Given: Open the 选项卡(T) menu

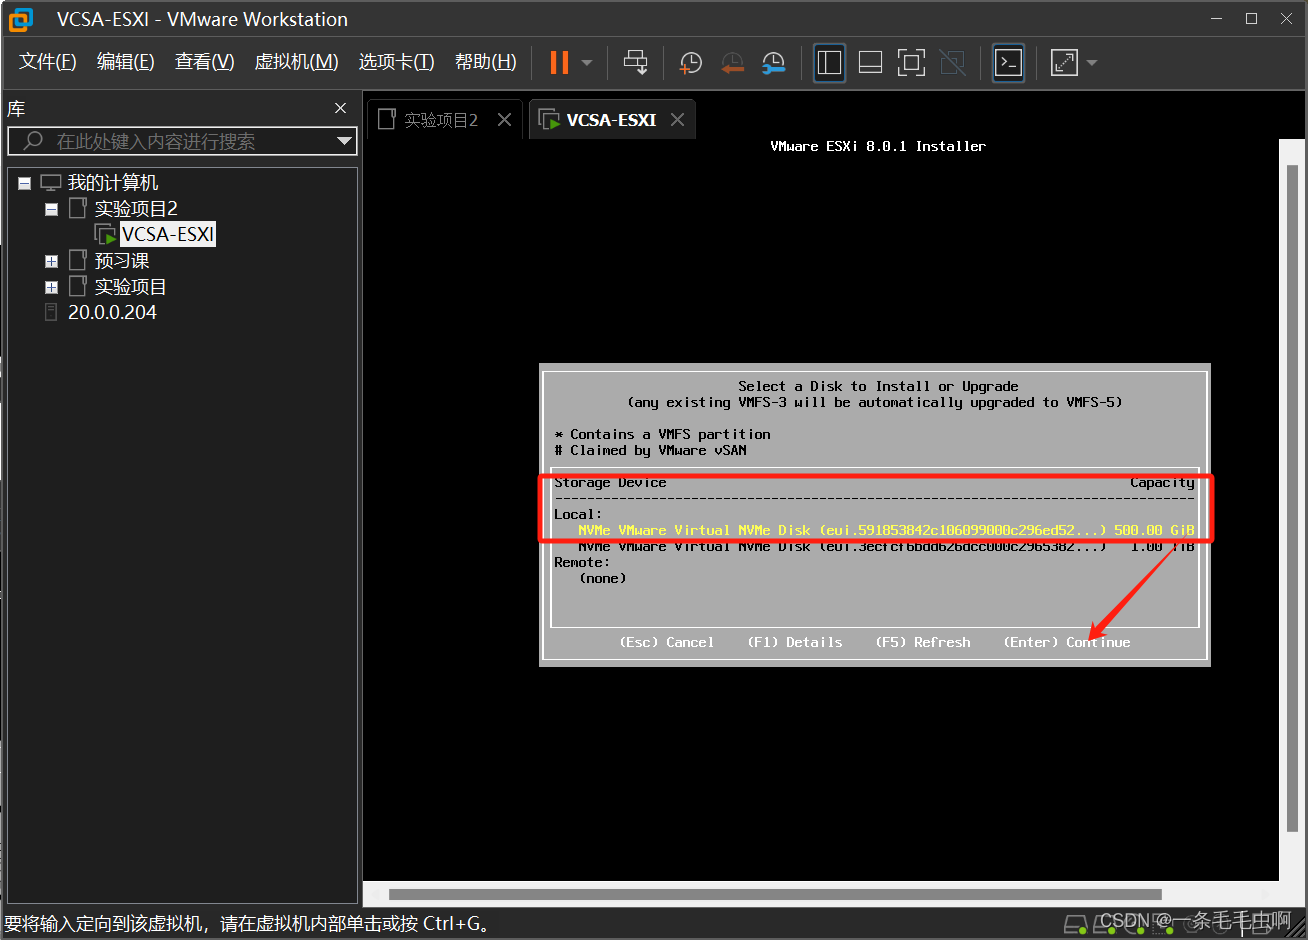Looking at the screenshot, I should tap(397, 62).
